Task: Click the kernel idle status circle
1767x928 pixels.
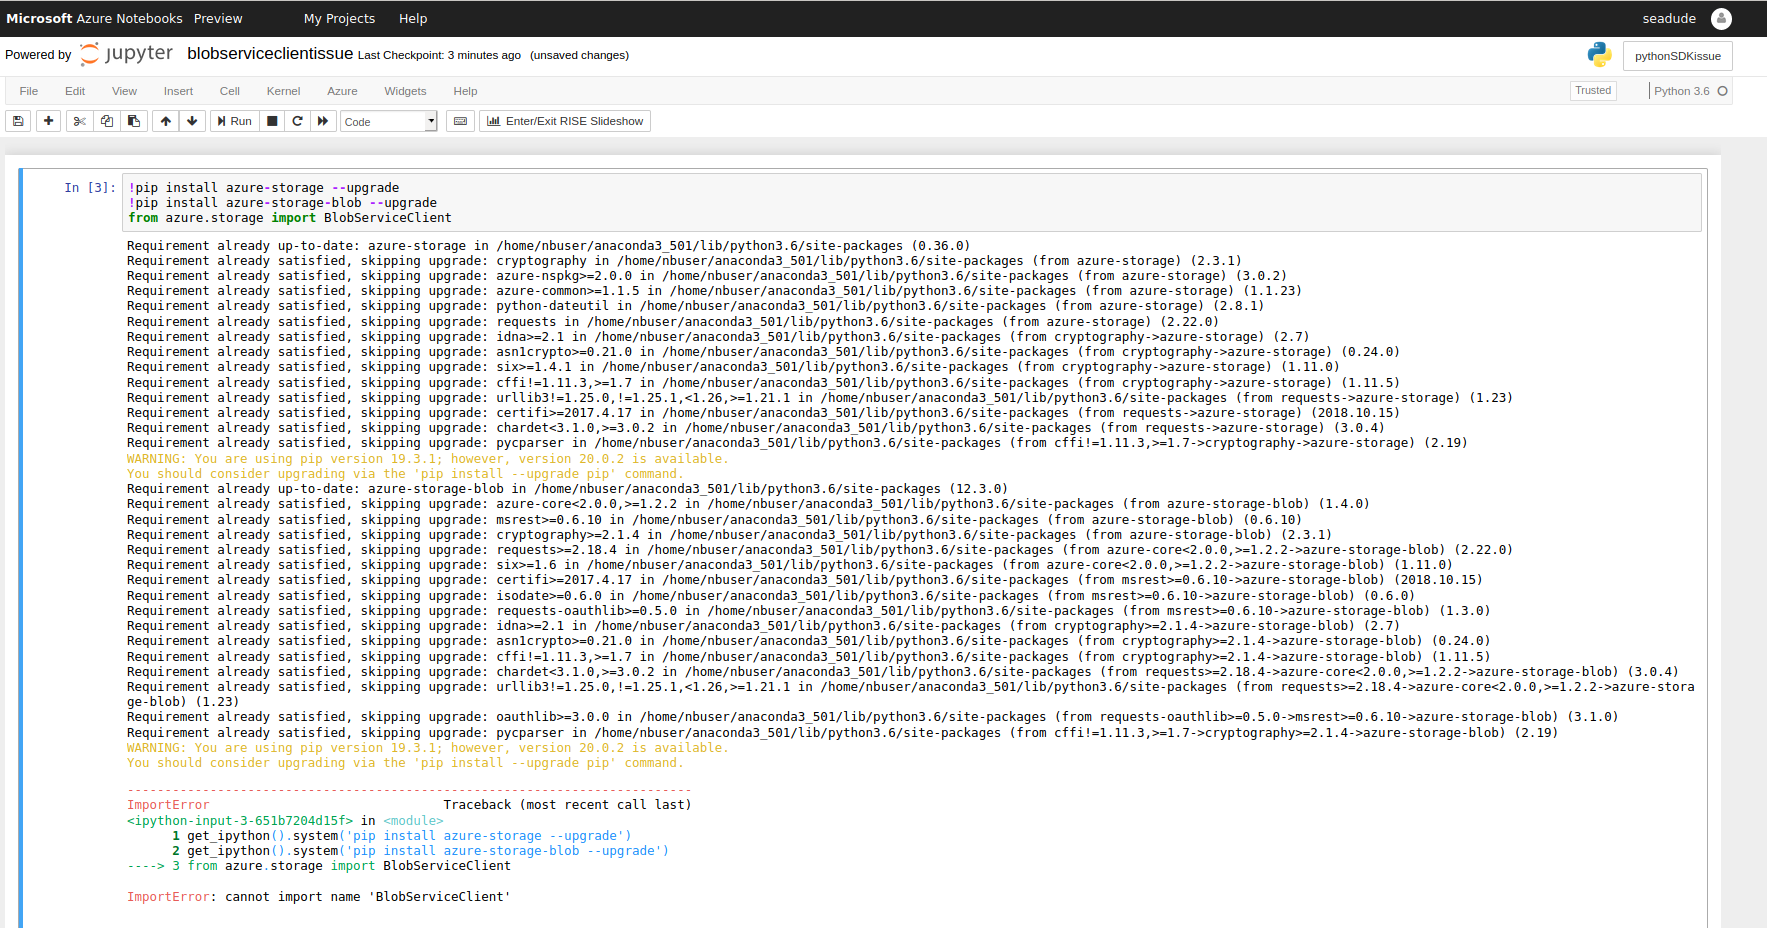Action: (x=1722, y=91)
